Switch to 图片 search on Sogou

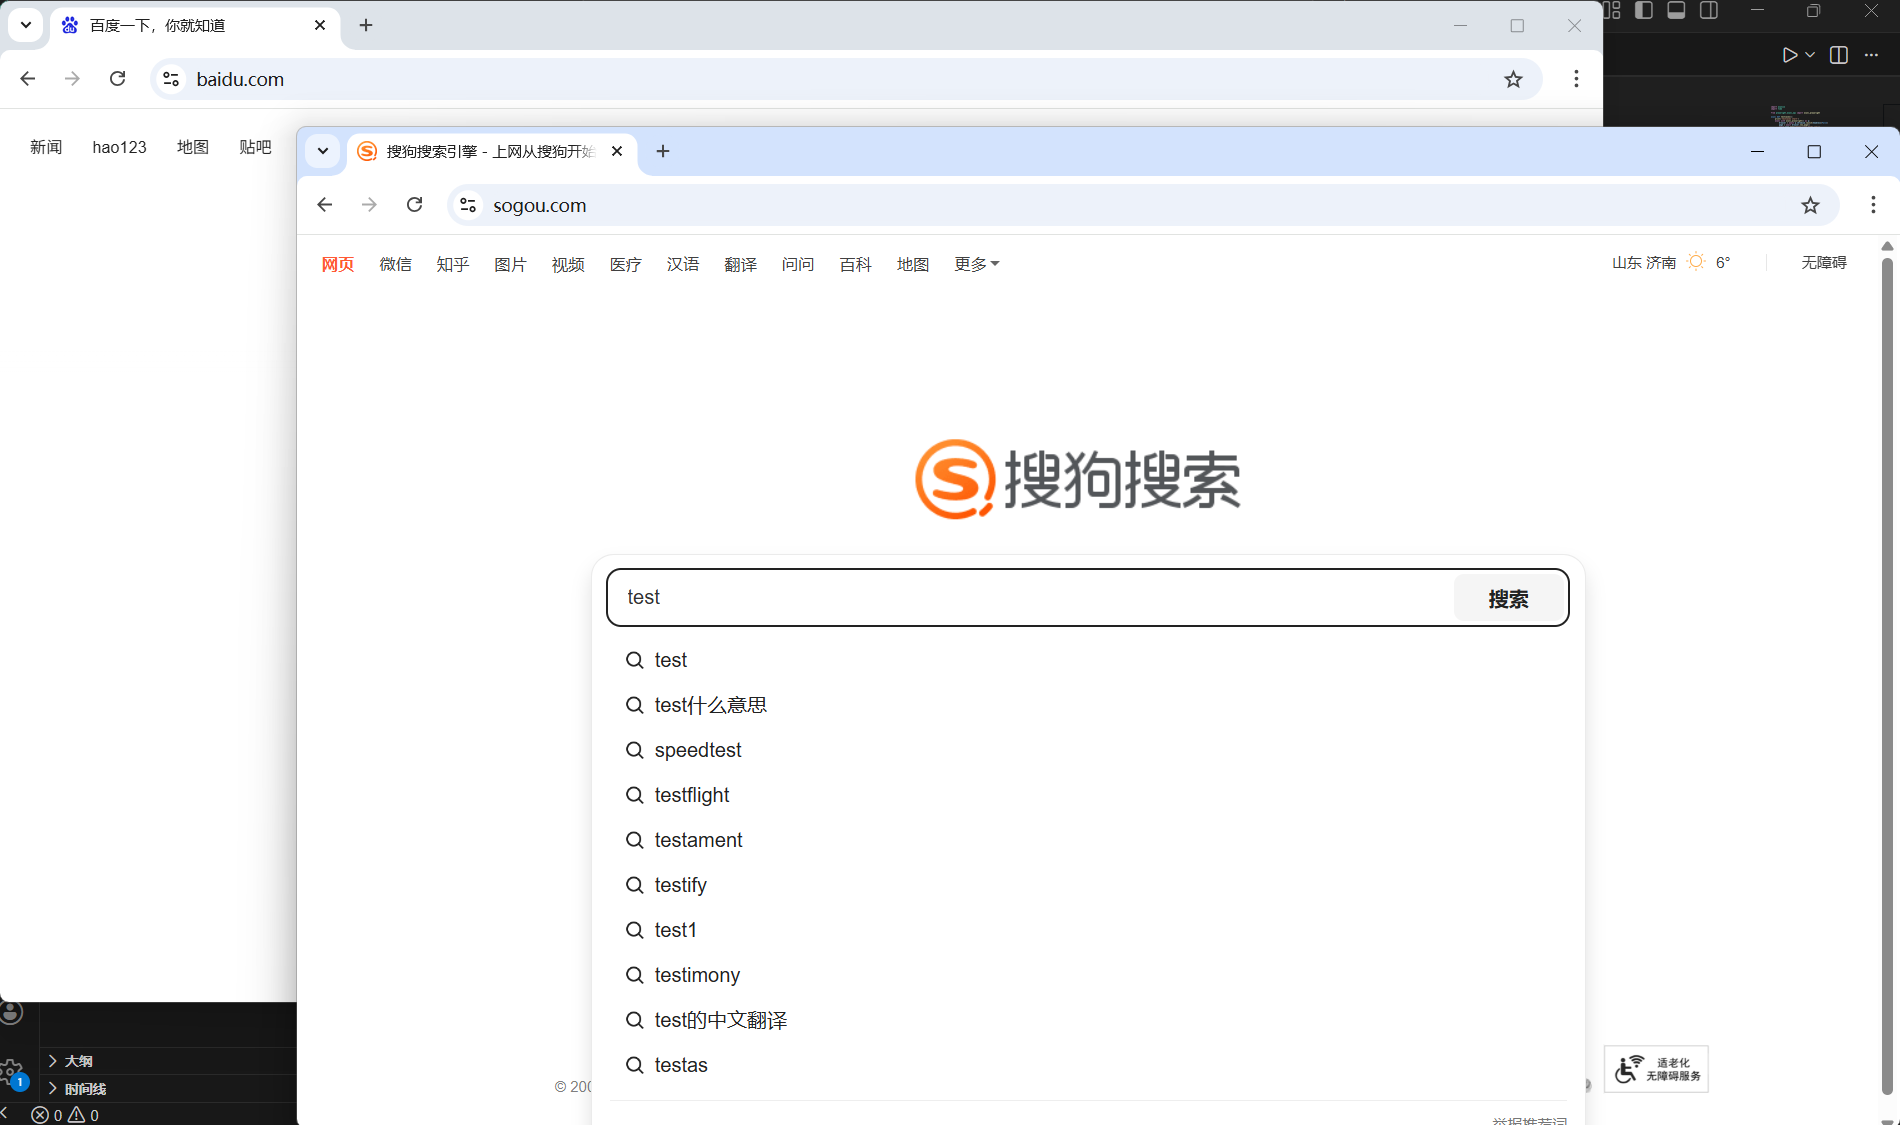pyautogui.click(x=510, y=264)
